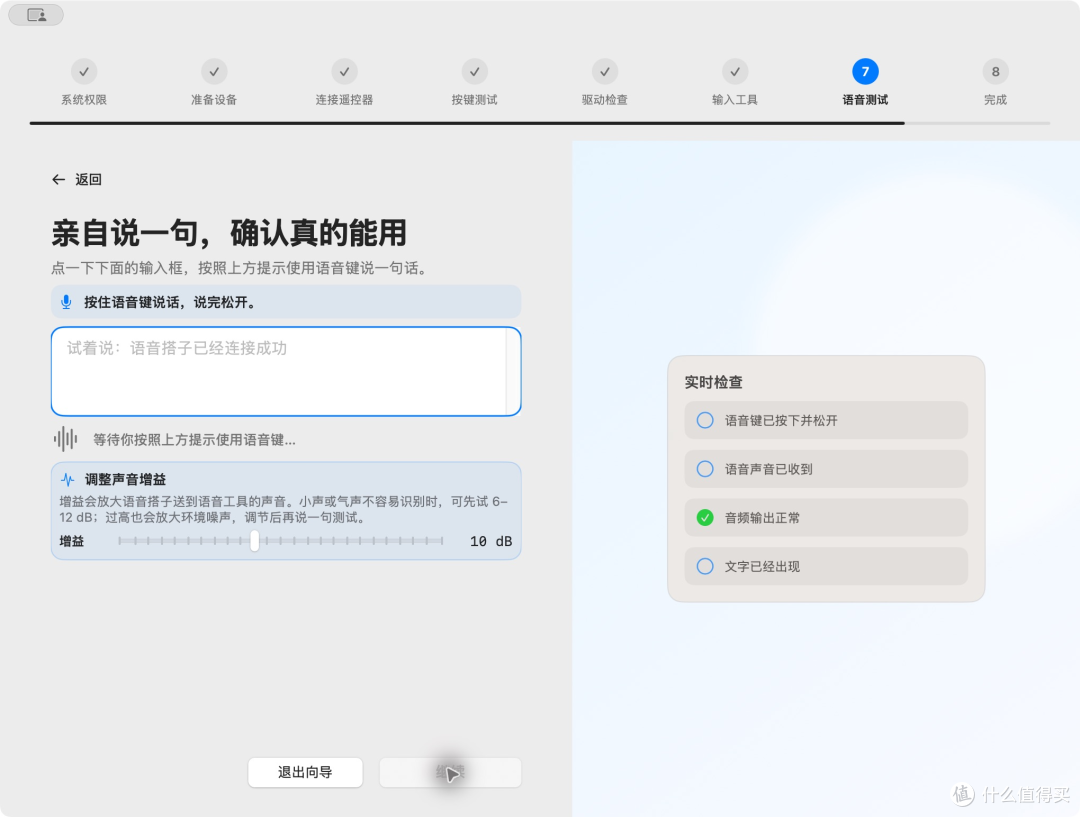Click the 连接遥控器 step checkmark icon
Image resolution: width=1080 pixels, height=817 pixels.
click(x=344, y=72)
